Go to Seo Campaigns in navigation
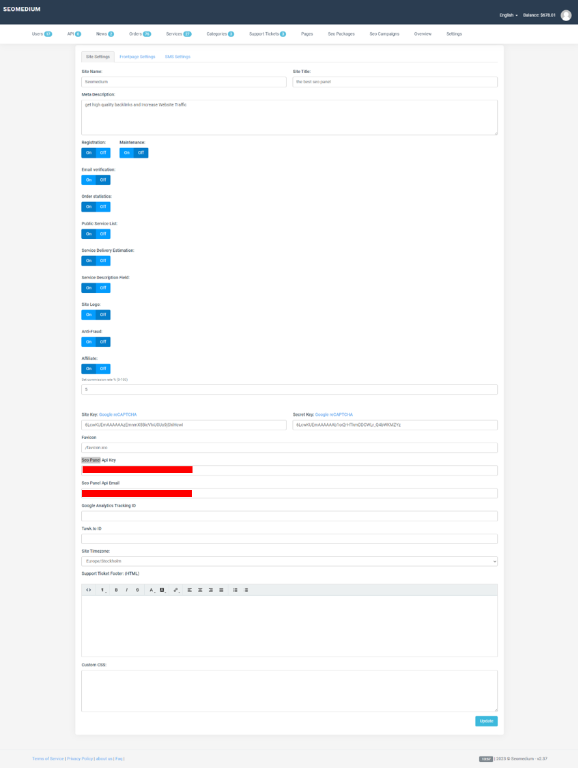 [385, 34]
